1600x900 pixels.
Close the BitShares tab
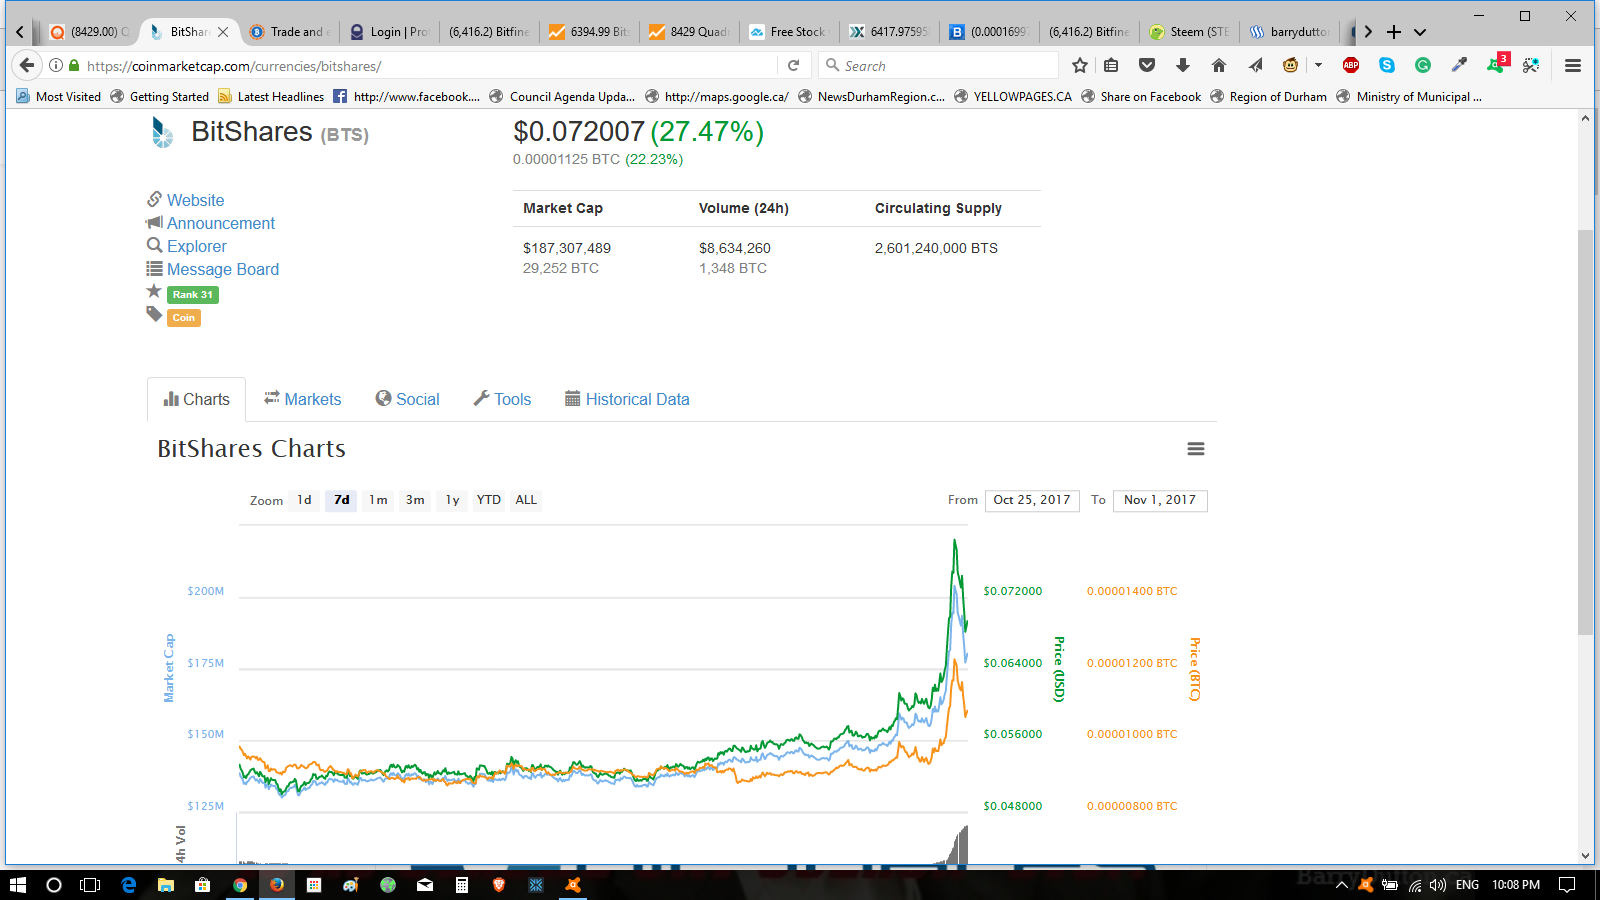tap(223, 32)
